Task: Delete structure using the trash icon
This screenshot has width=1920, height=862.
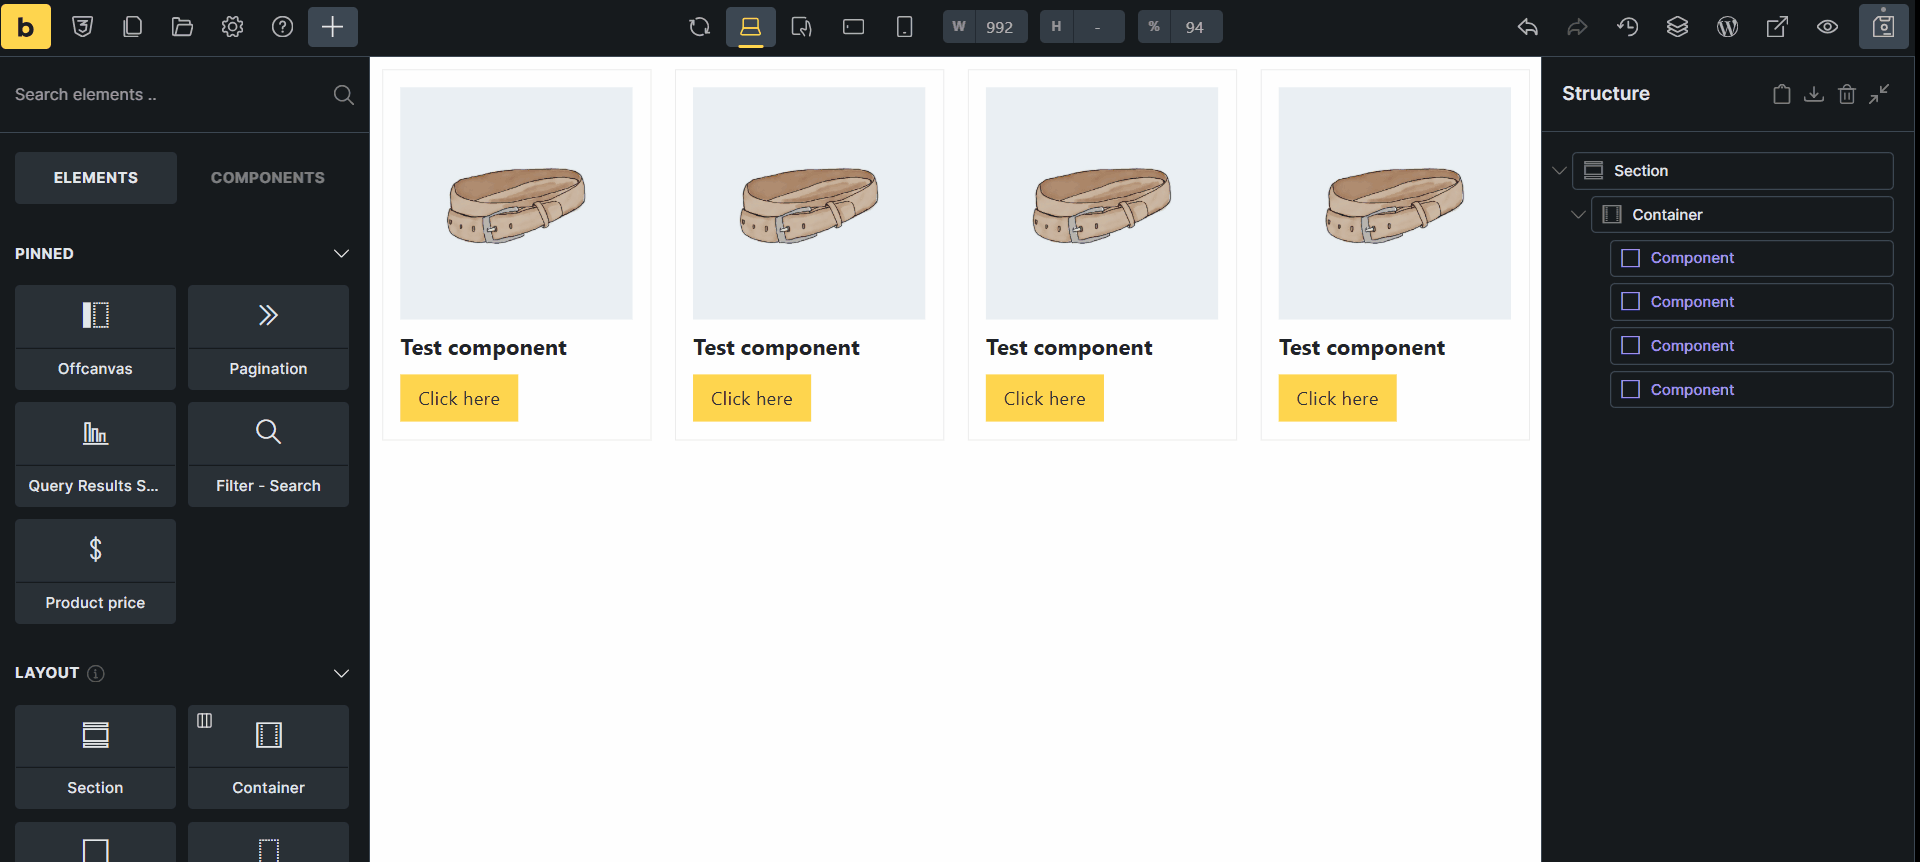Action: tap(1847, 94)
